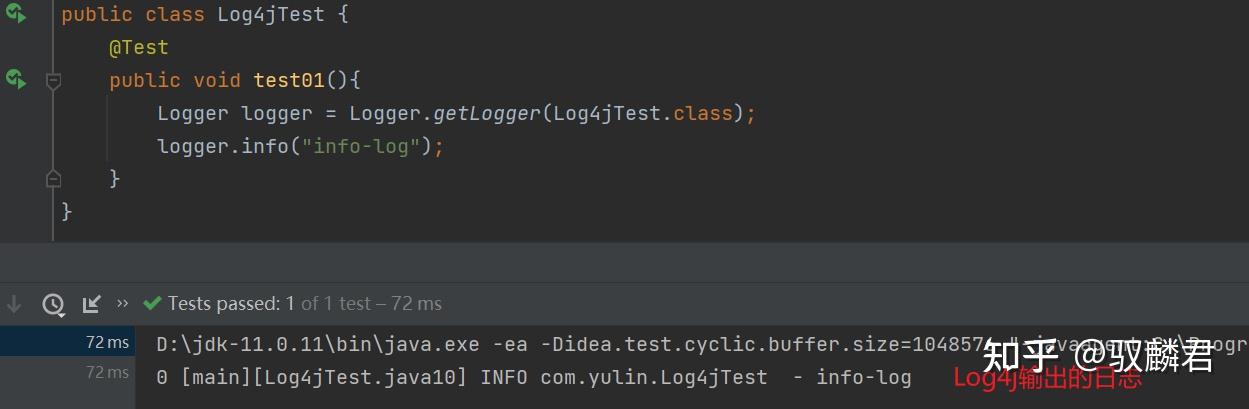Collapse test01 method with fold marker
The width and height of the screenshot is (1249, 409).
click(x=54, y=81)
